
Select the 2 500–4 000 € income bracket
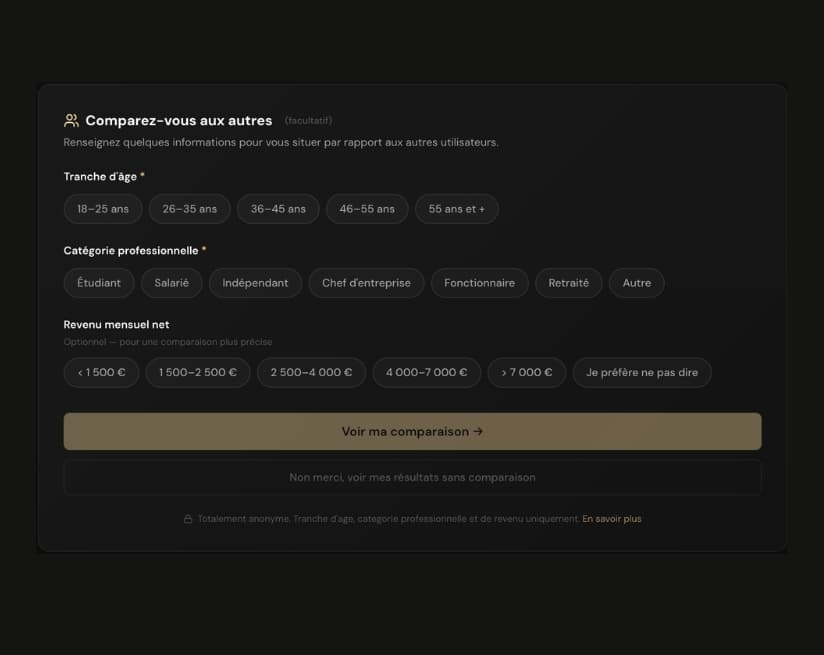(x=313, y=372)
